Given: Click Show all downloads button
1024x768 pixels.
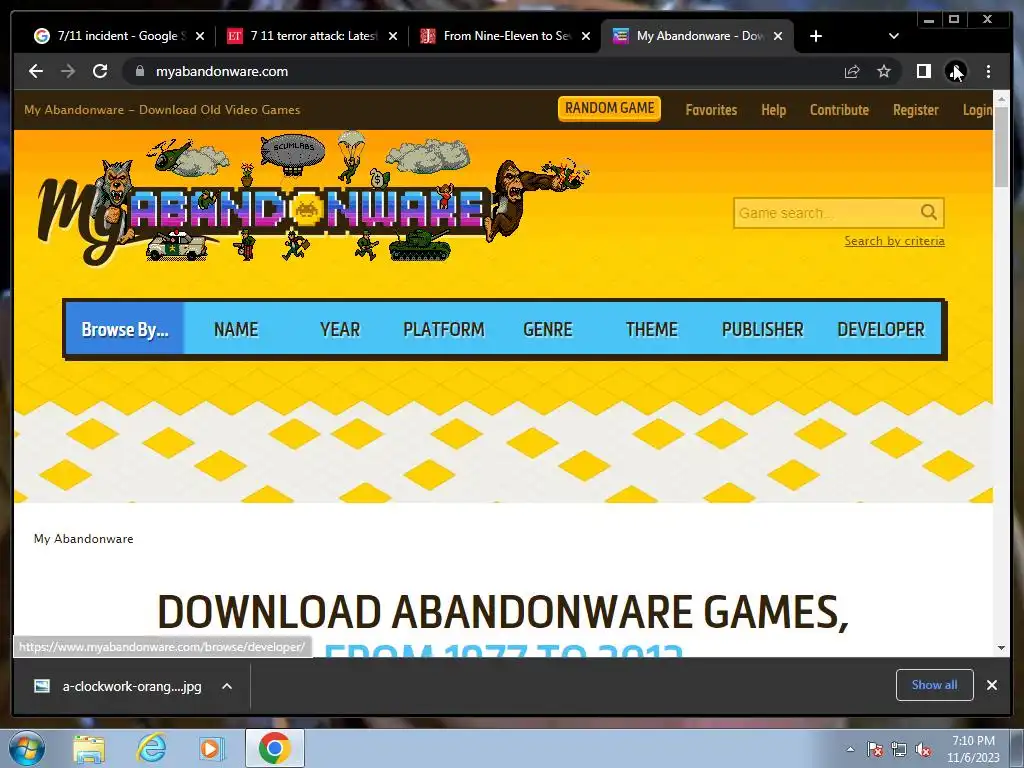Looking at the screenshot, I should point(935,684).
